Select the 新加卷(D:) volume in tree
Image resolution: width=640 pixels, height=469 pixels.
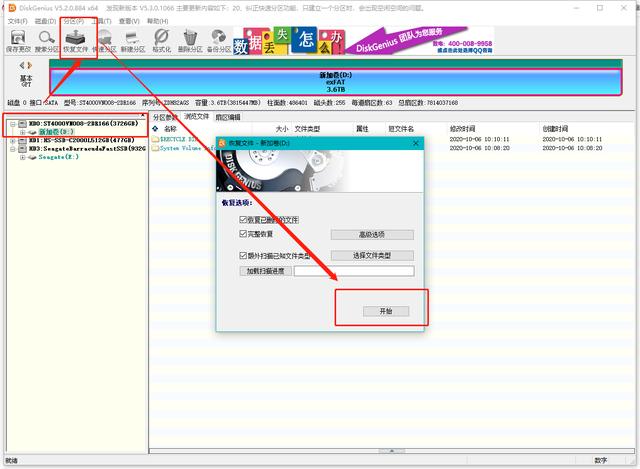56,132
